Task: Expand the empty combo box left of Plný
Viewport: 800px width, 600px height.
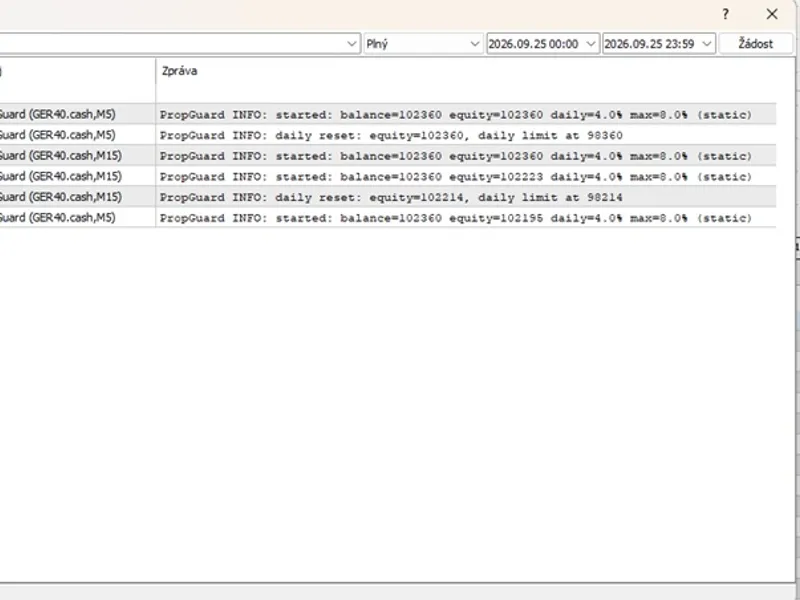Action: click(x=351, y=44)
